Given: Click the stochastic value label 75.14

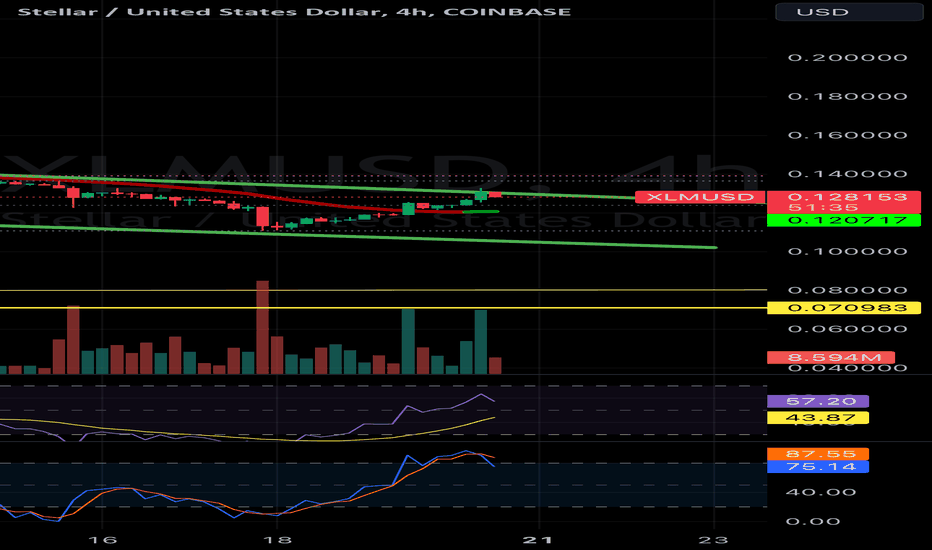Looking at the screenshot, I should 818,467.
